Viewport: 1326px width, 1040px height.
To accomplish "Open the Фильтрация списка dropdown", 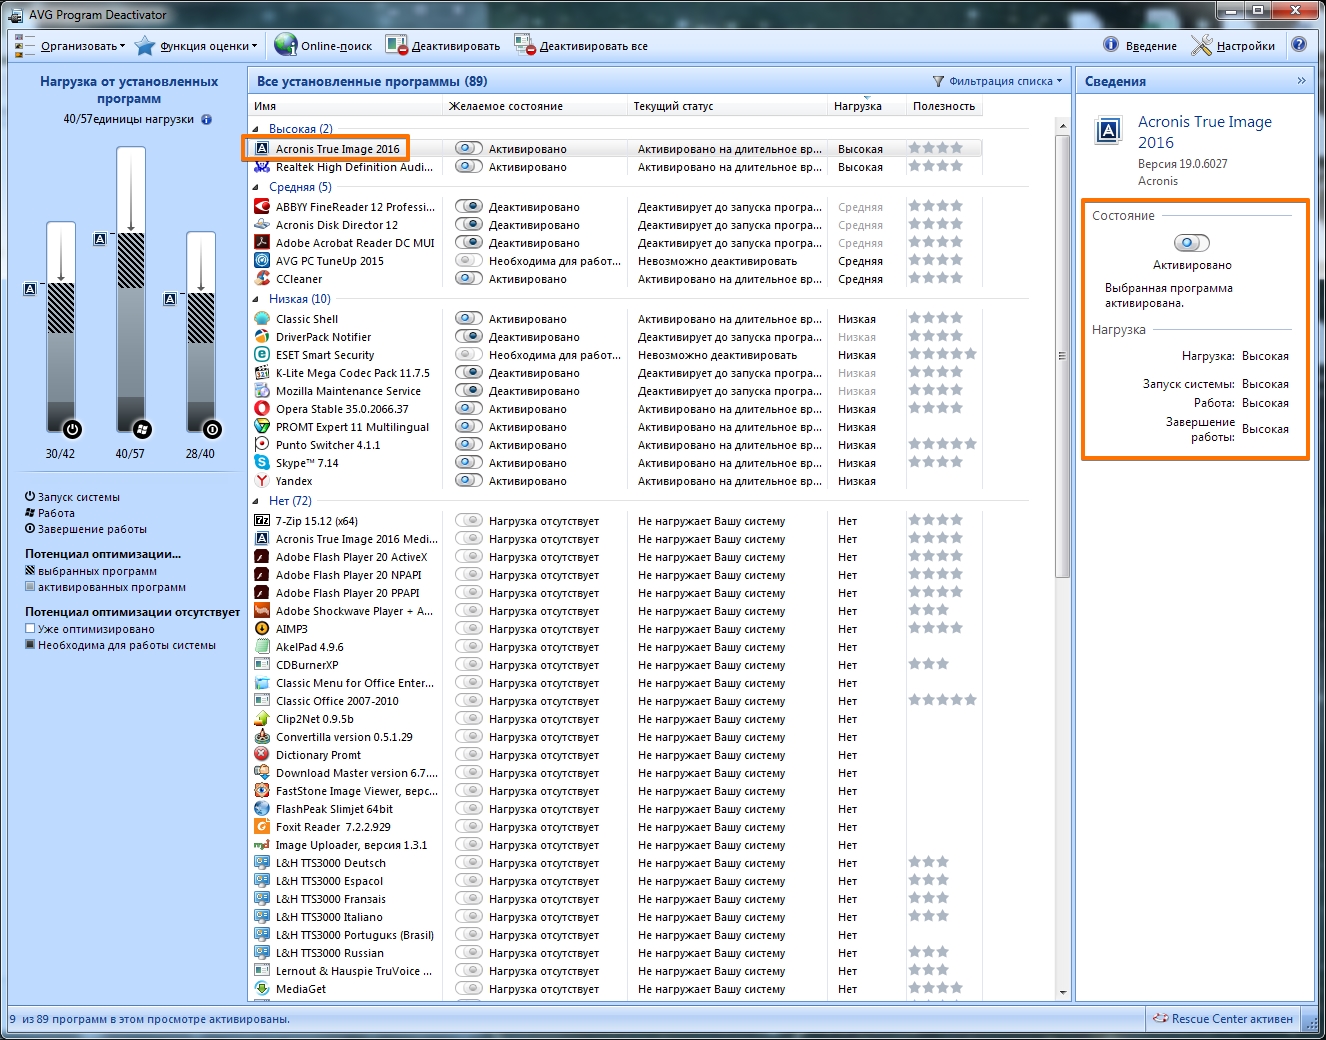I will [x=1000, y=81].
